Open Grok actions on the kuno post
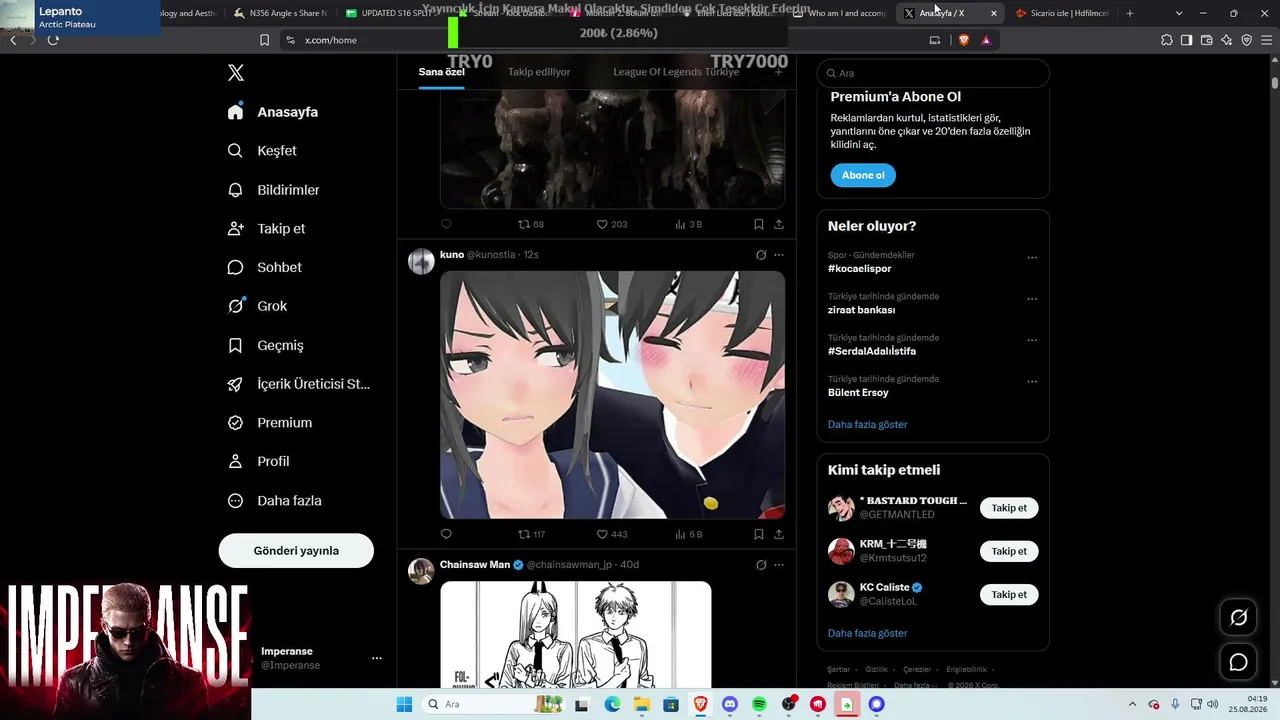The image size is (1280, 720). [x=761, y=255]
